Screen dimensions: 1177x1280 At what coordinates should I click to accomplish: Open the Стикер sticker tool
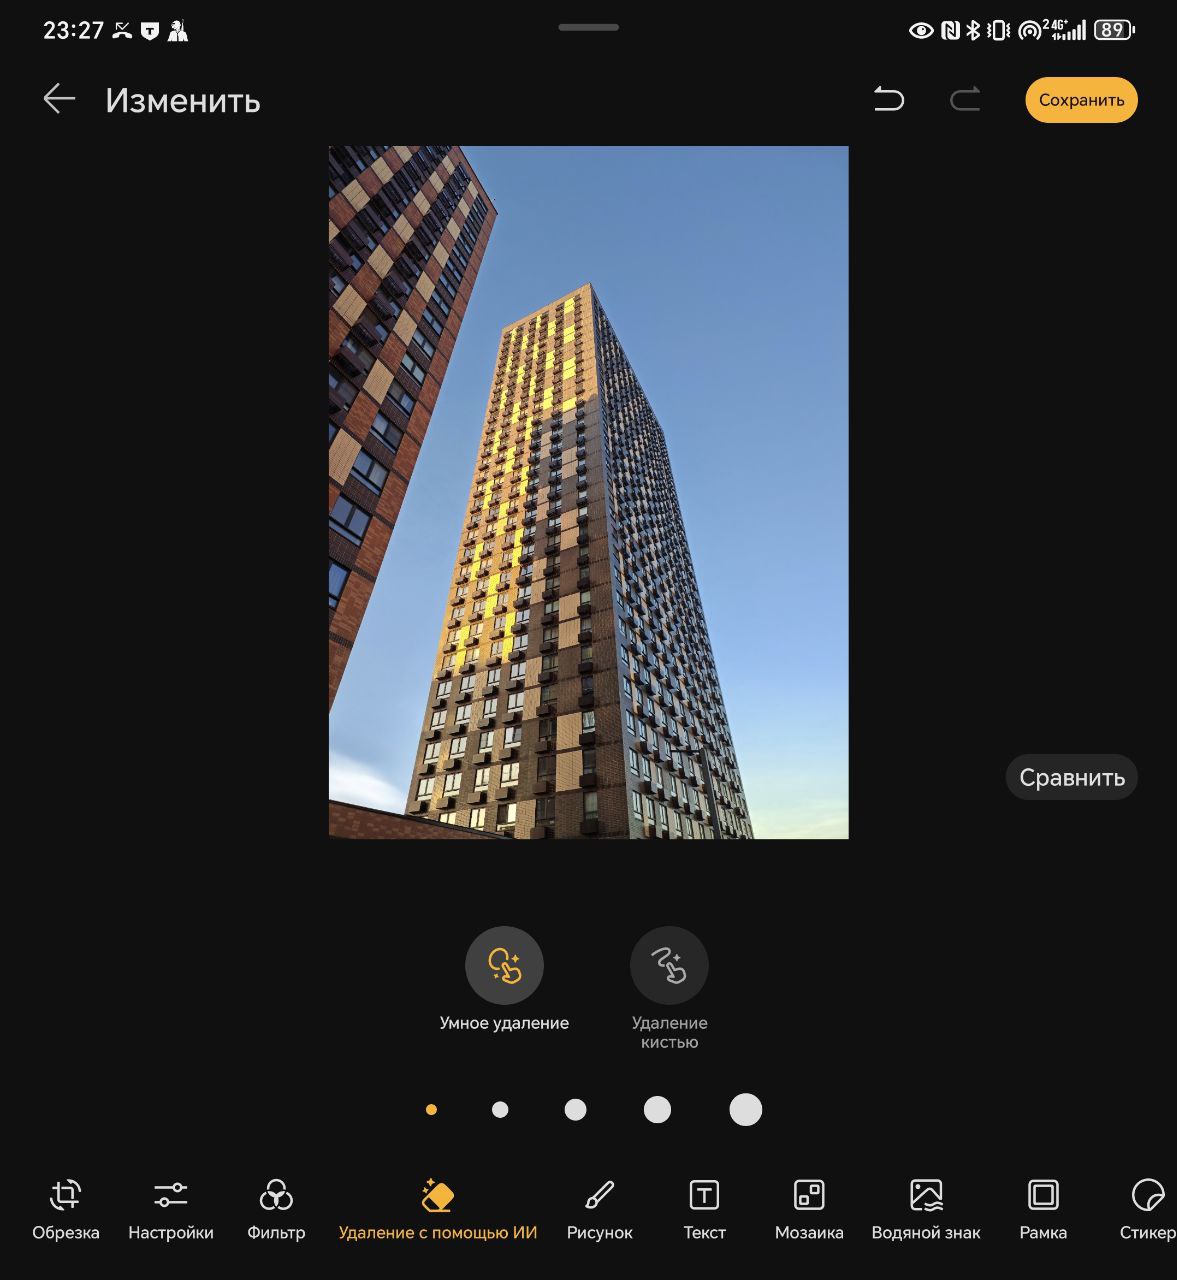(1147, 1209)
